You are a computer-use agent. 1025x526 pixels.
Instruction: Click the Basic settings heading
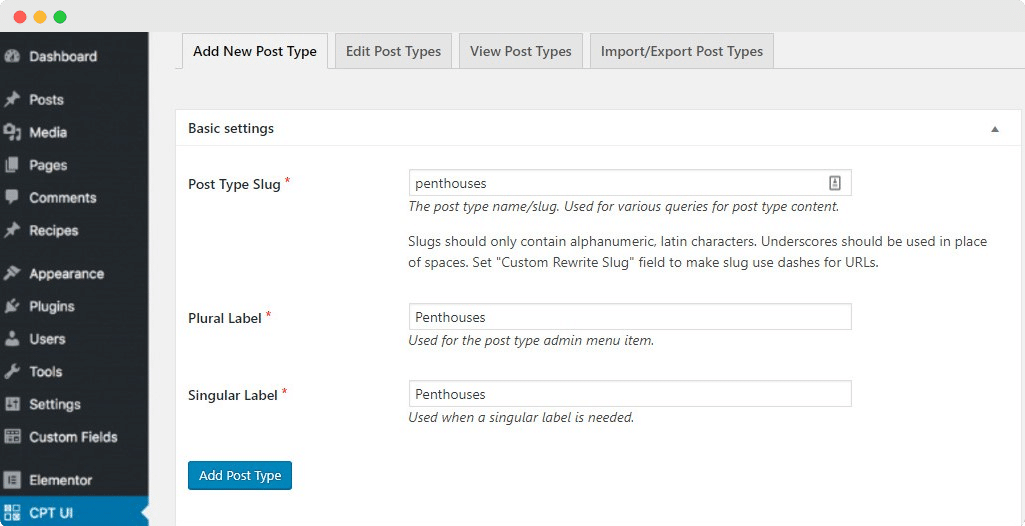pyautogui.click(x=231, y=128)
